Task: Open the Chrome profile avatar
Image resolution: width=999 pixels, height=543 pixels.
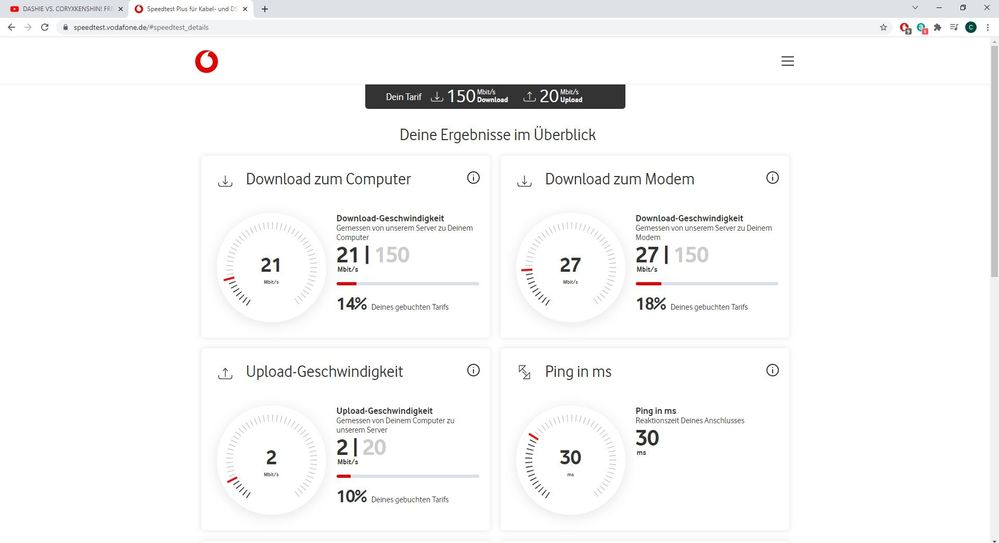Action: pyautogui.click(x=971, y=27)
